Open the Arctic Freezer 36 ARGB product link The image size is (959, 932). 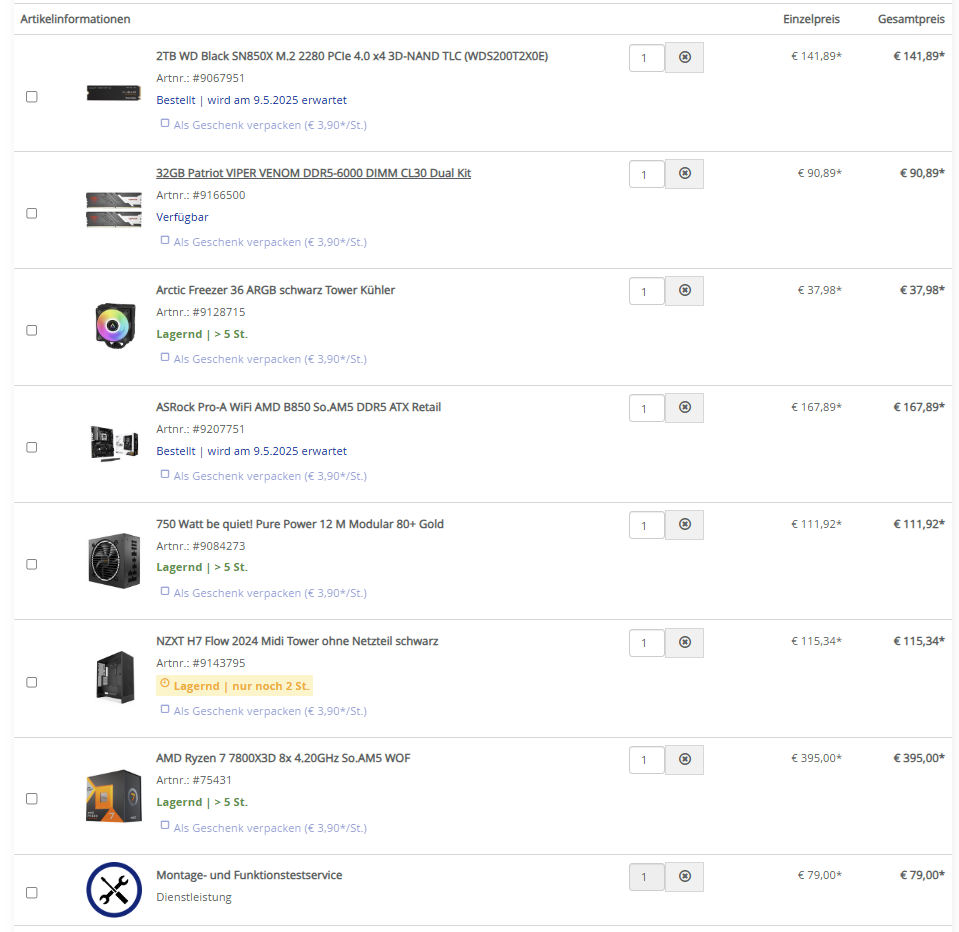pyautogui.click(x=275, y=290)
